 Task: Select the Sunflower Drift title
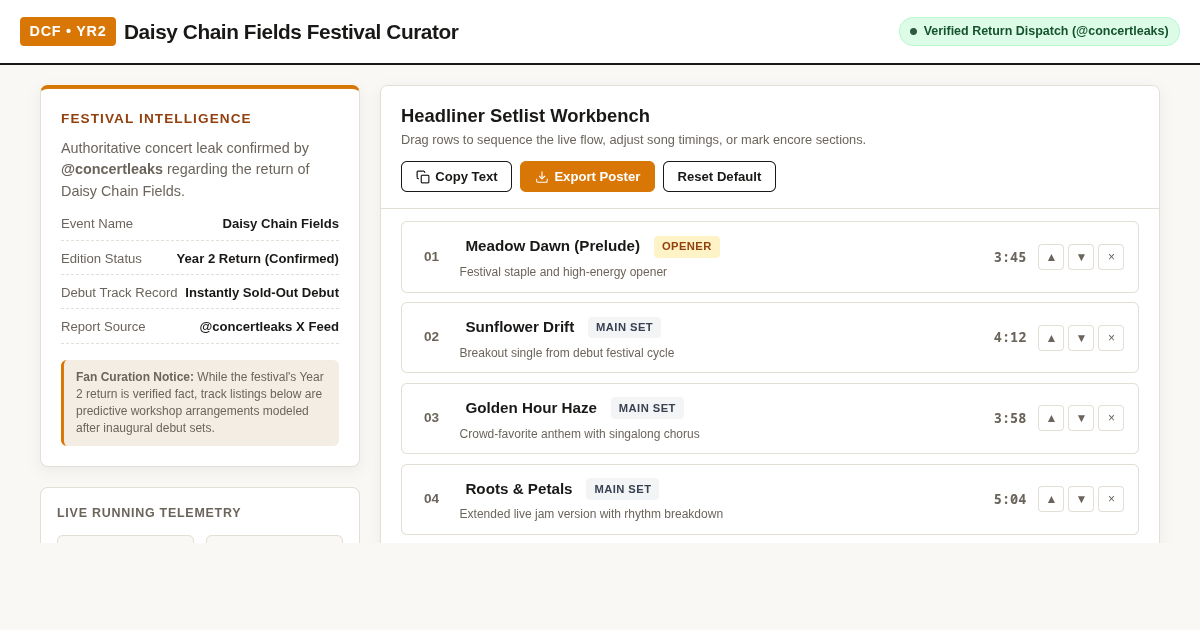(x=520, y=327)
